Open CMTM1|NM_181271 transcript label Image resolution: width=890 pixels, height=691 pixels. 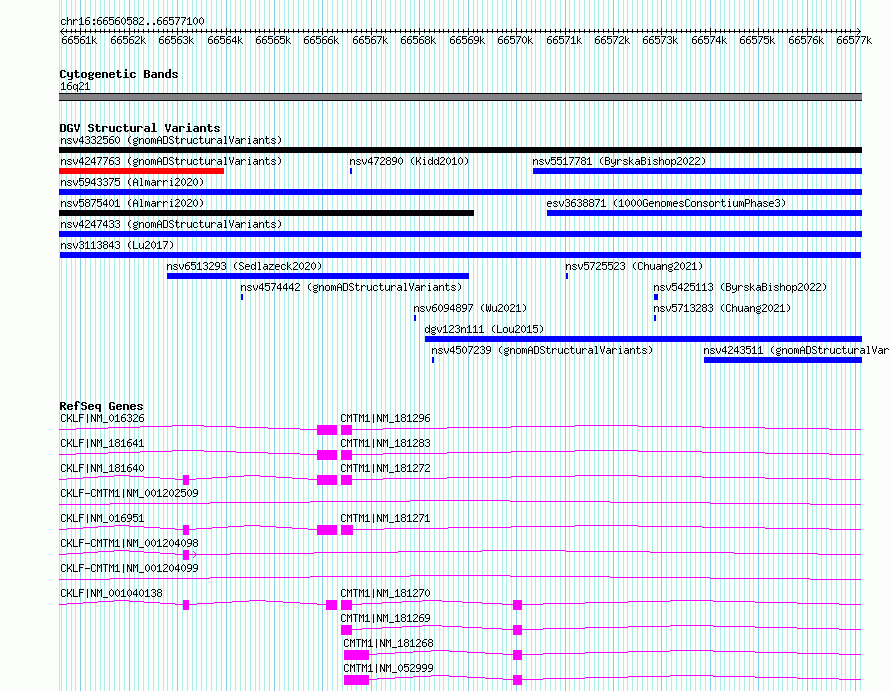point(385,518)
